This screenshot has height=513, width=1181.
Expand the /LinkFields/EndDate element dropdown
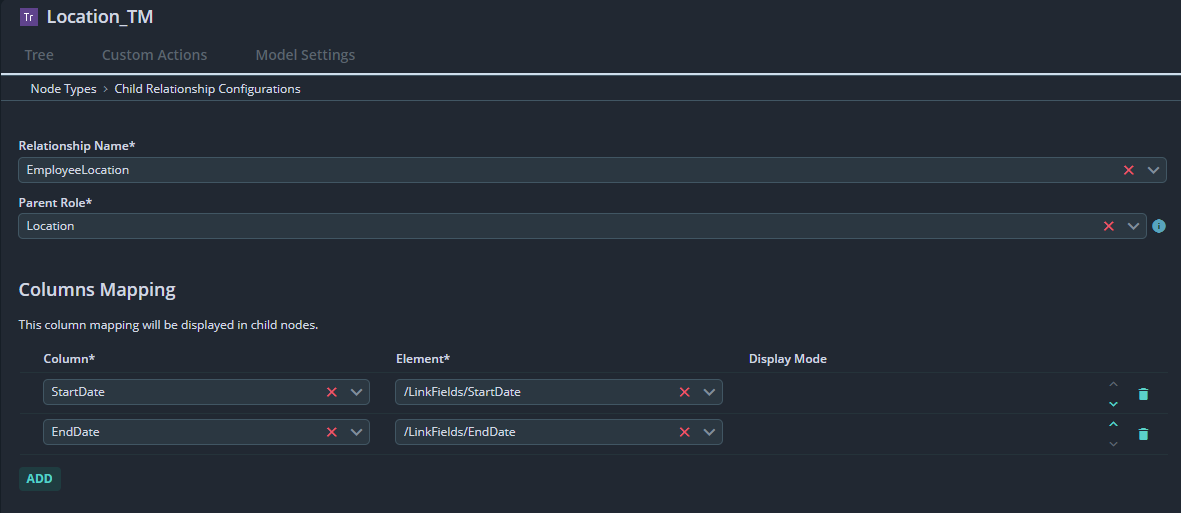pyautogui.click(x=710, y=432)
